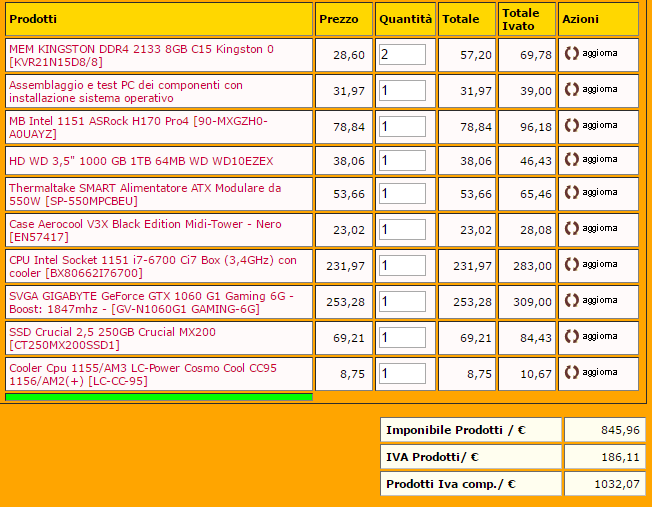652x507 pixels.
Task: Click the refresh icon in HD WD 1000 GB row
Action: click(571, 159)
